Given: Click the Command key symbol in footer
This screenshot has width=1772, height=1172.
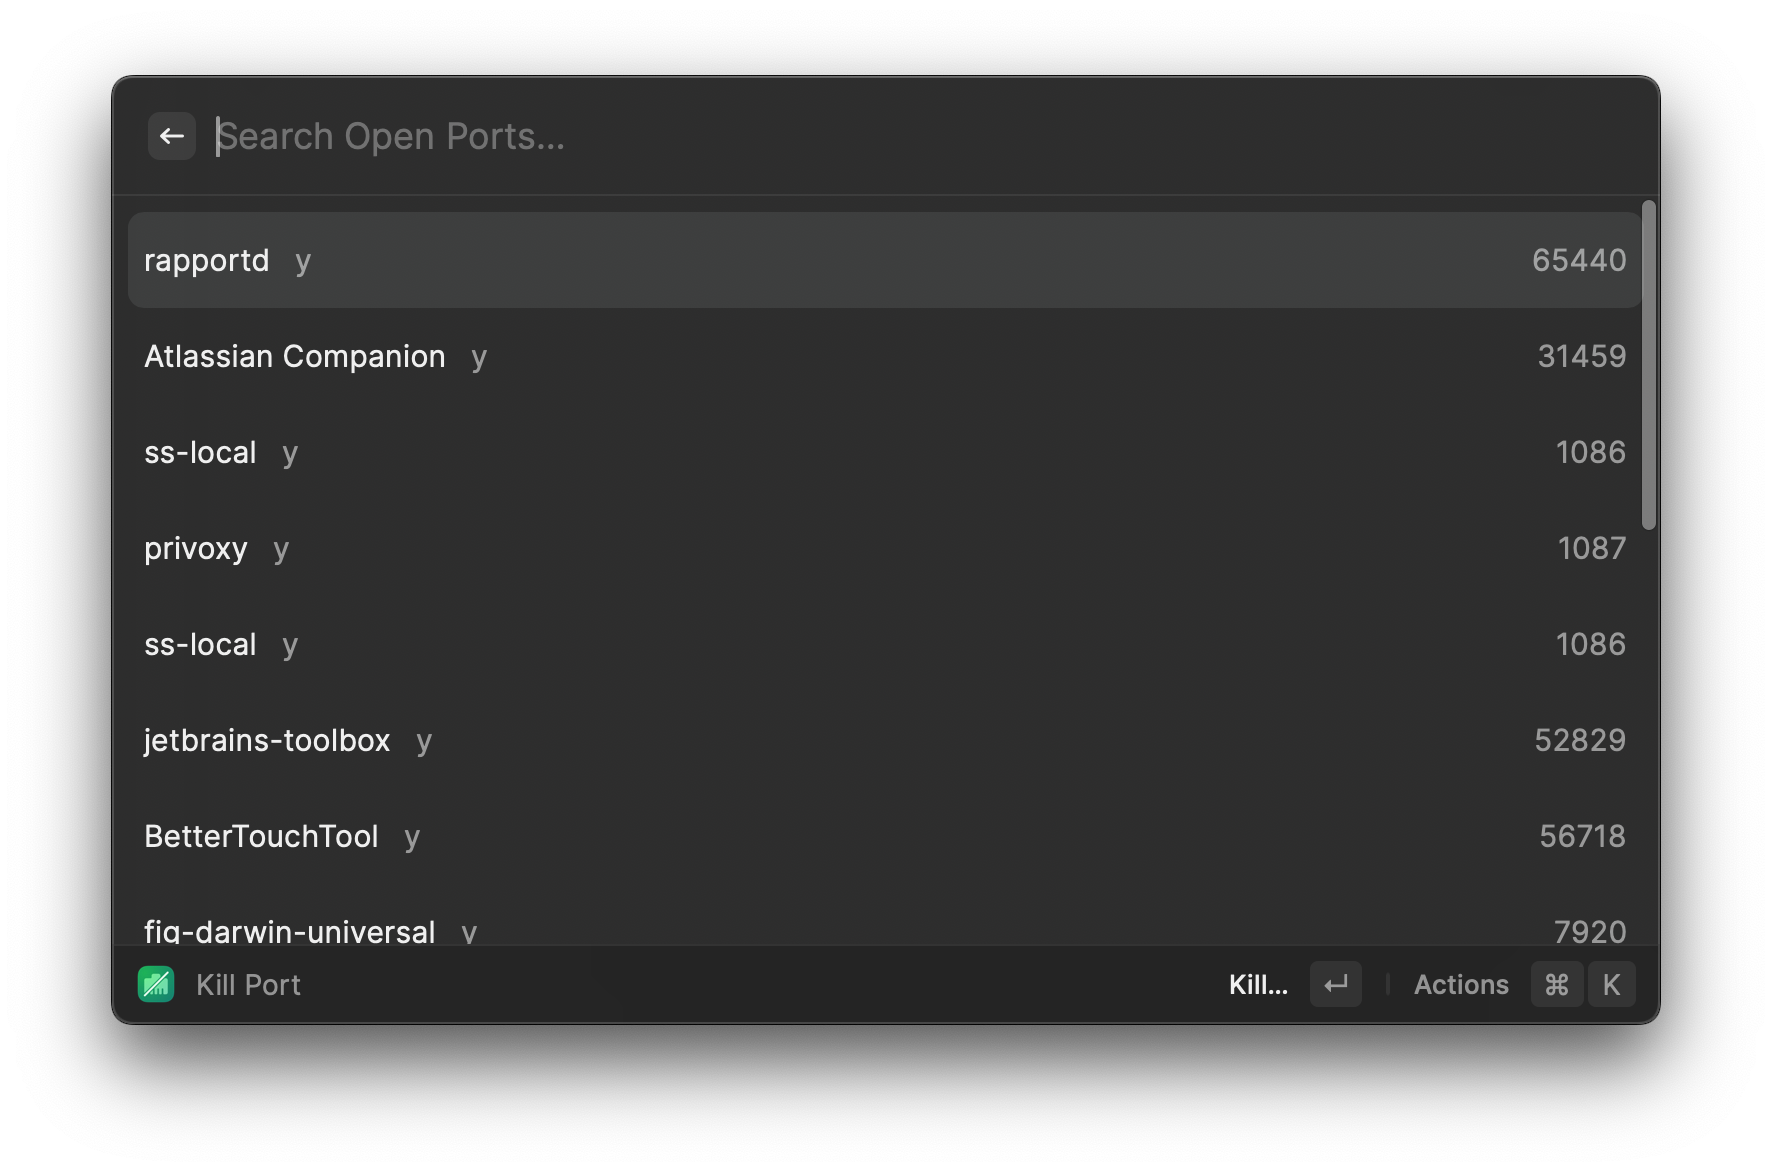Looking at the screenshot, I should pos(1556,984).
